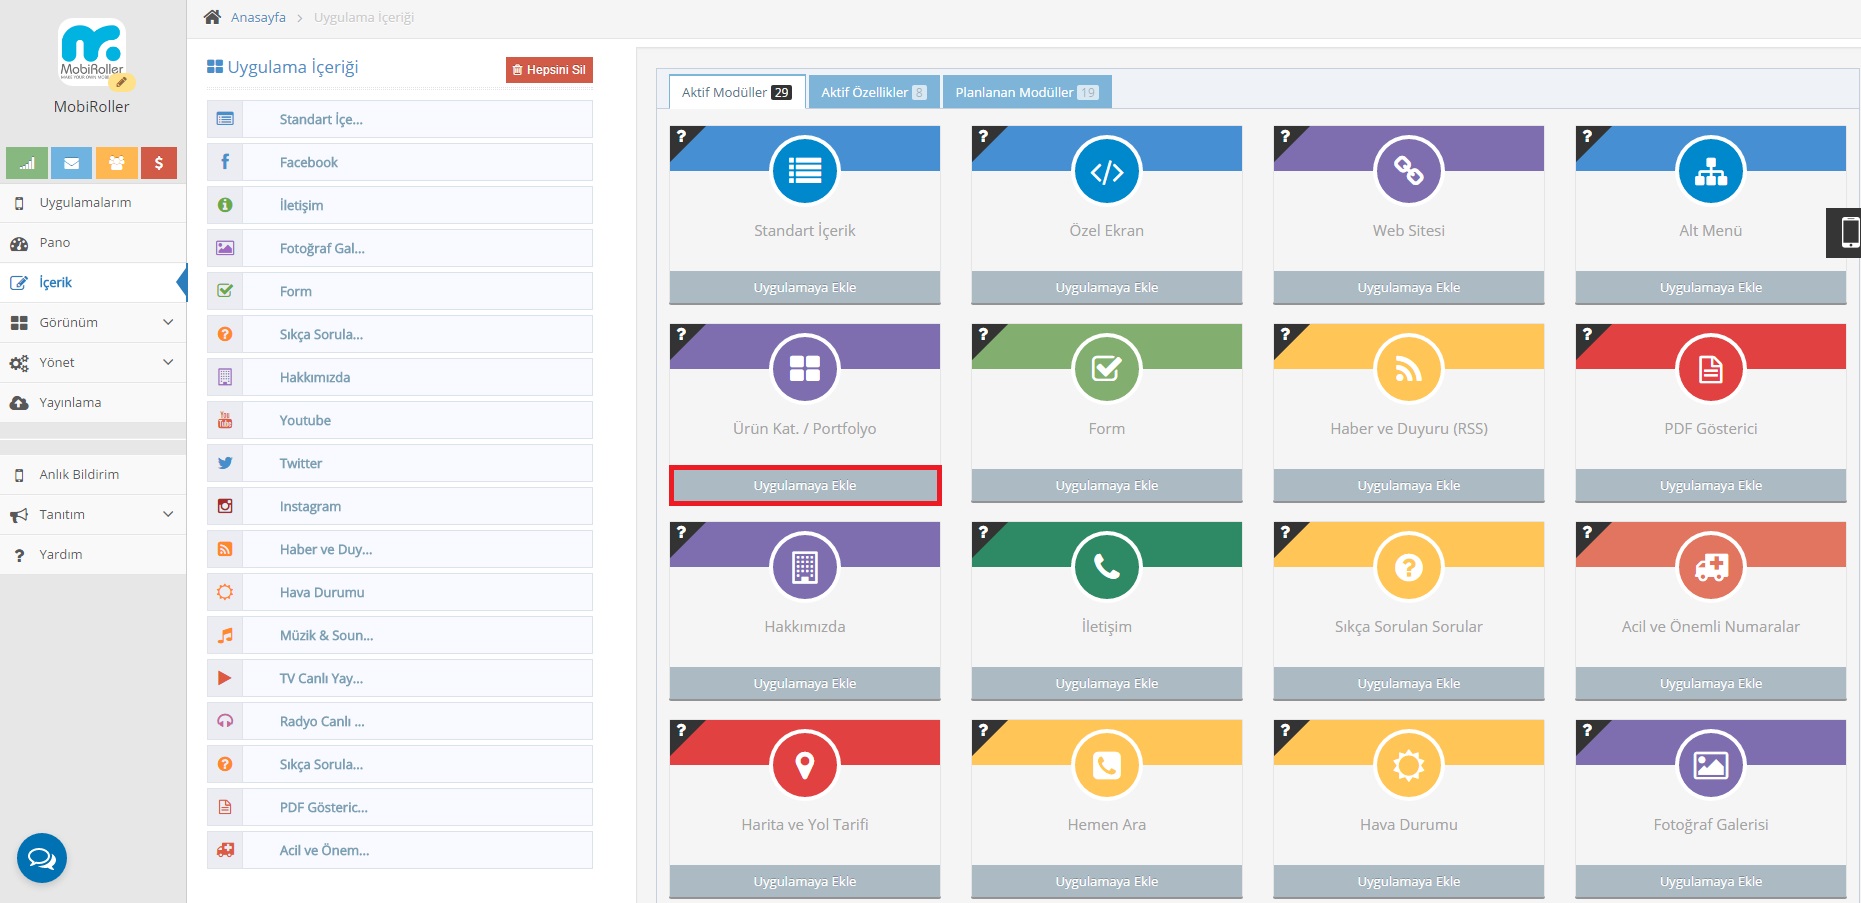Image resolution: width=1861 pixels, height=903 pixels.
Task: Click the Sıkça Sorulan Sorular question icon
Action: tap(1408, 567)
